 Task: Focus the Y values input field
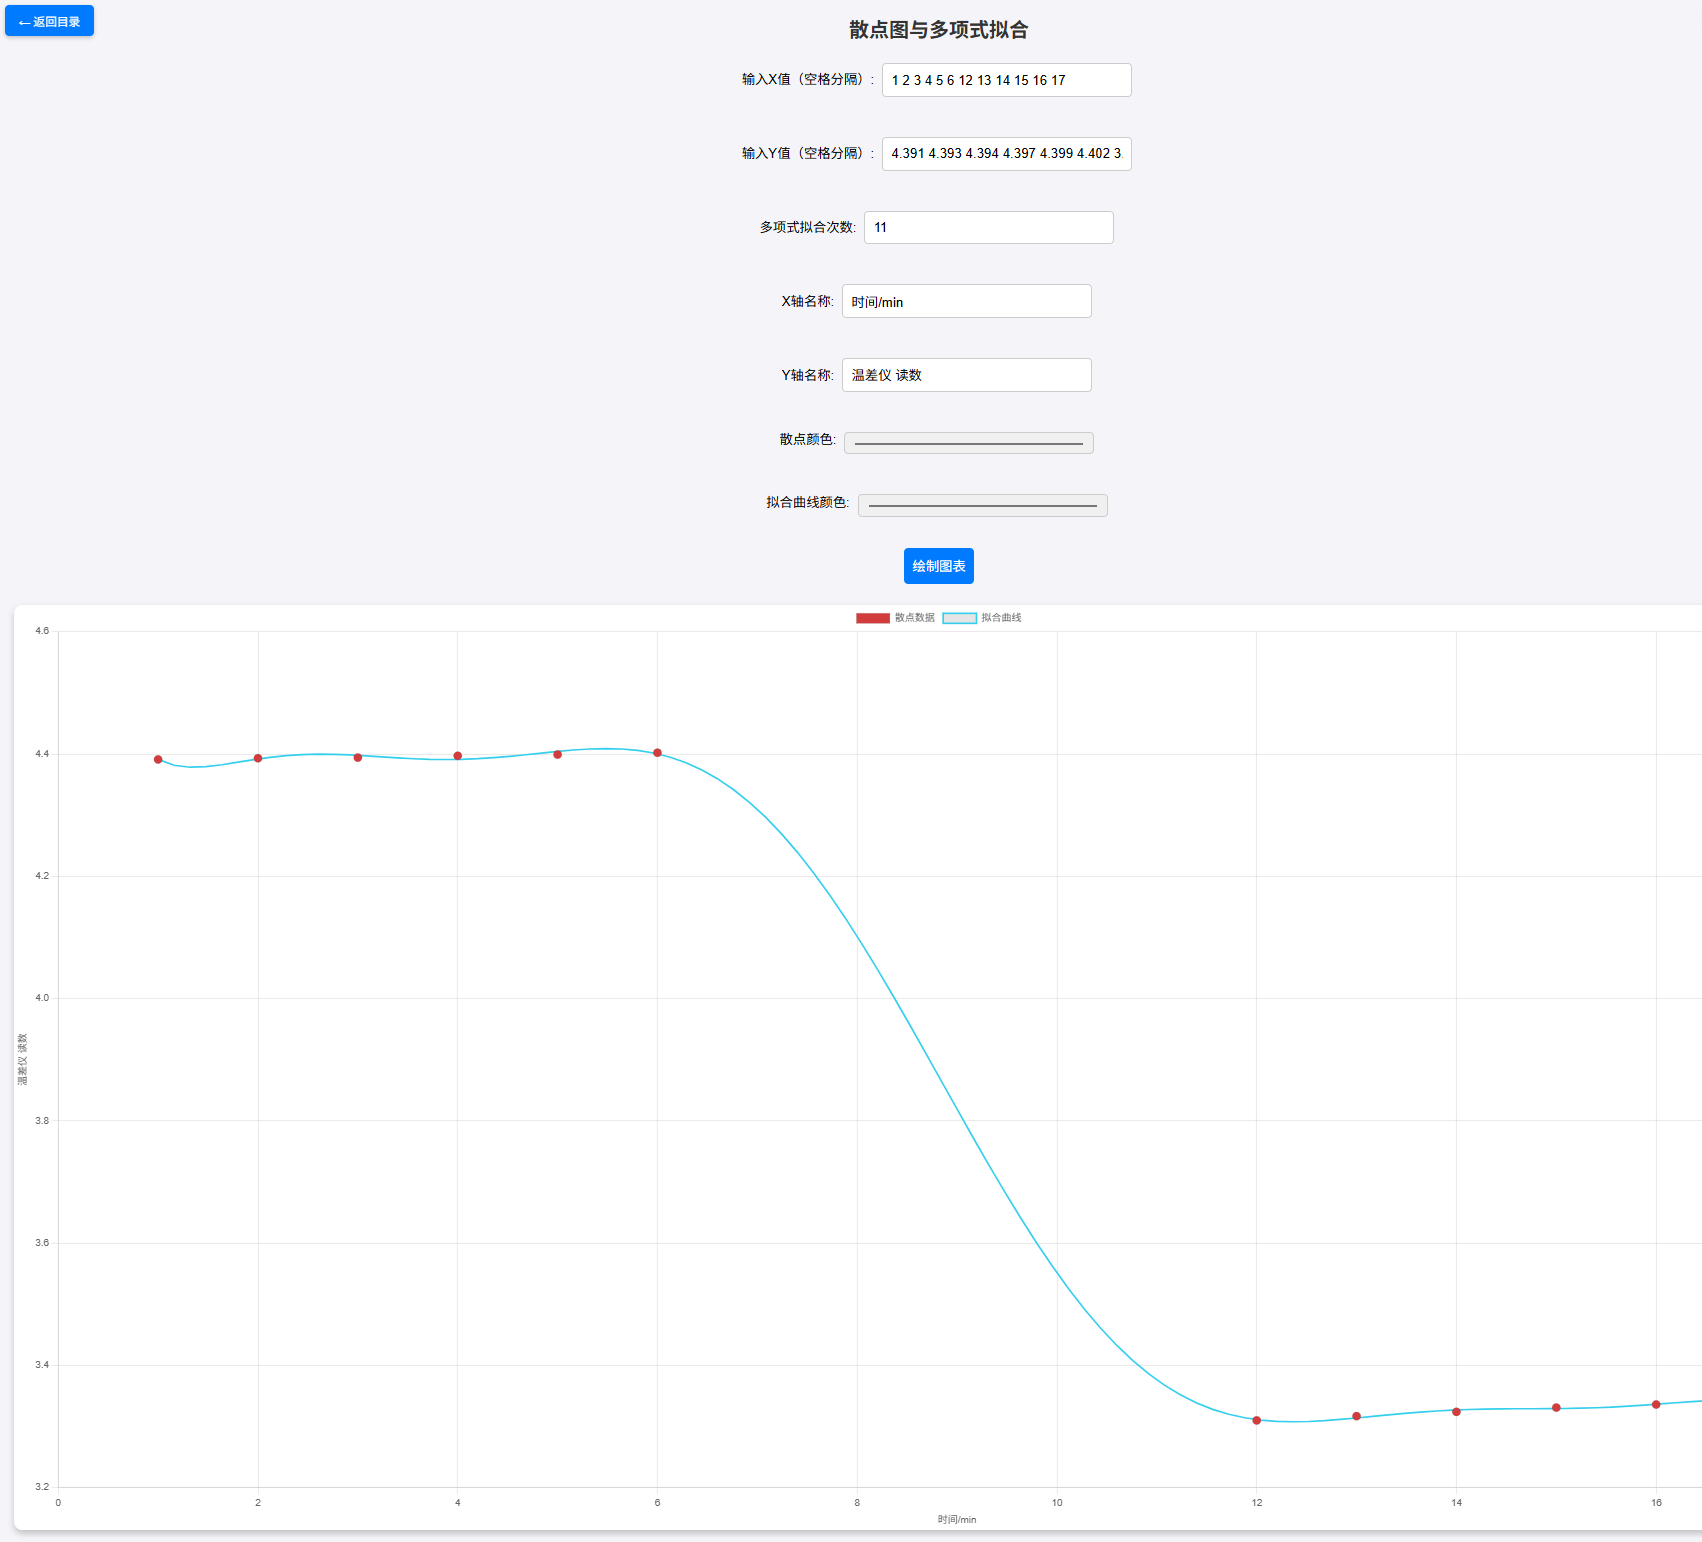[1006, 154]
